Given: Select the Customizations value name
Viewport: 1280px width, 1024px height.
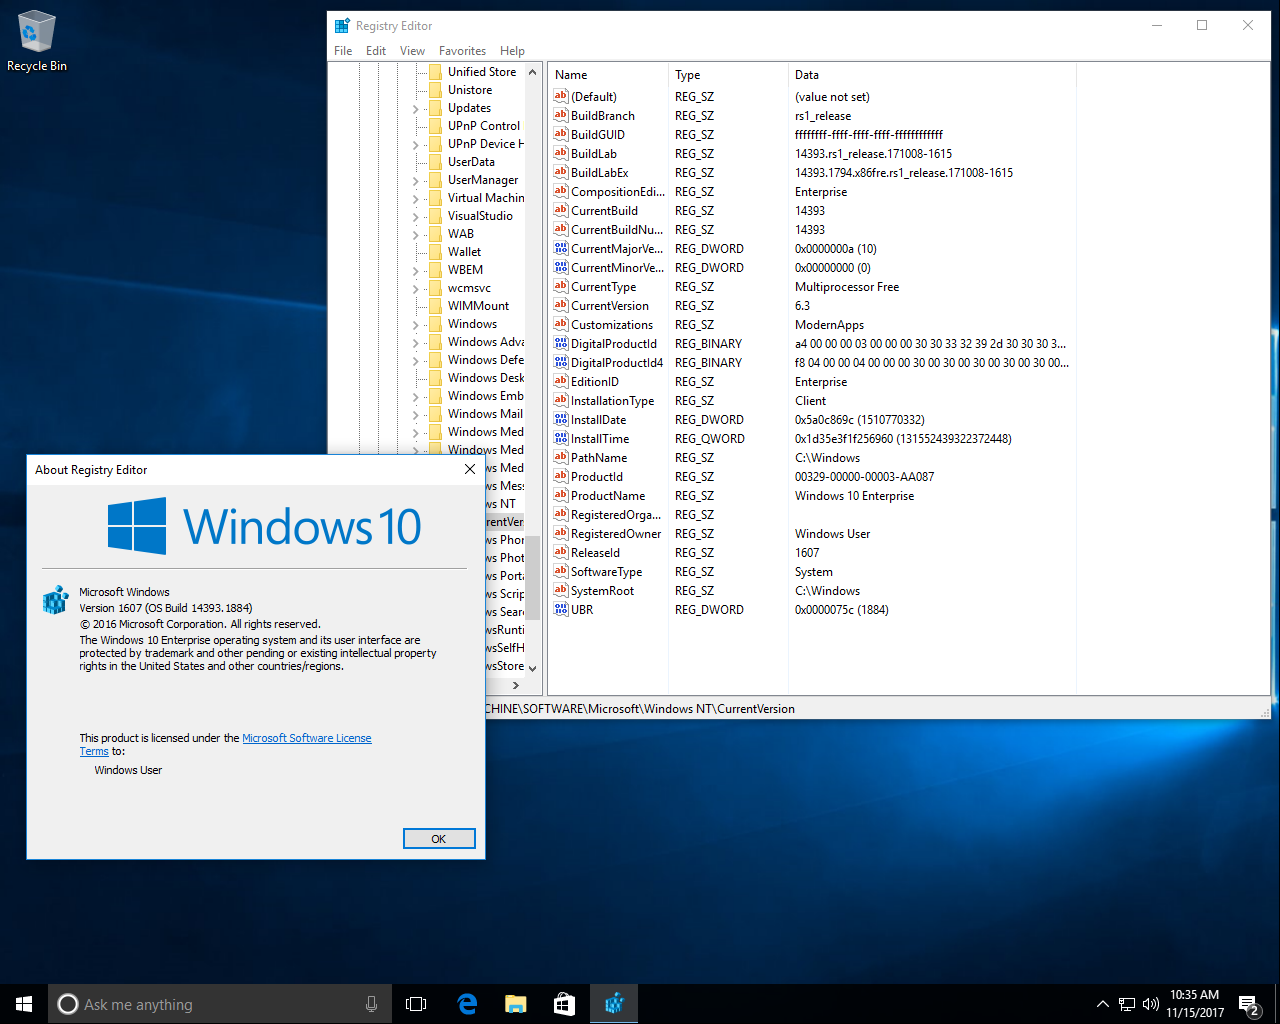Looking at the screenshot, I should pyautogui.click(x=612, y=324).
